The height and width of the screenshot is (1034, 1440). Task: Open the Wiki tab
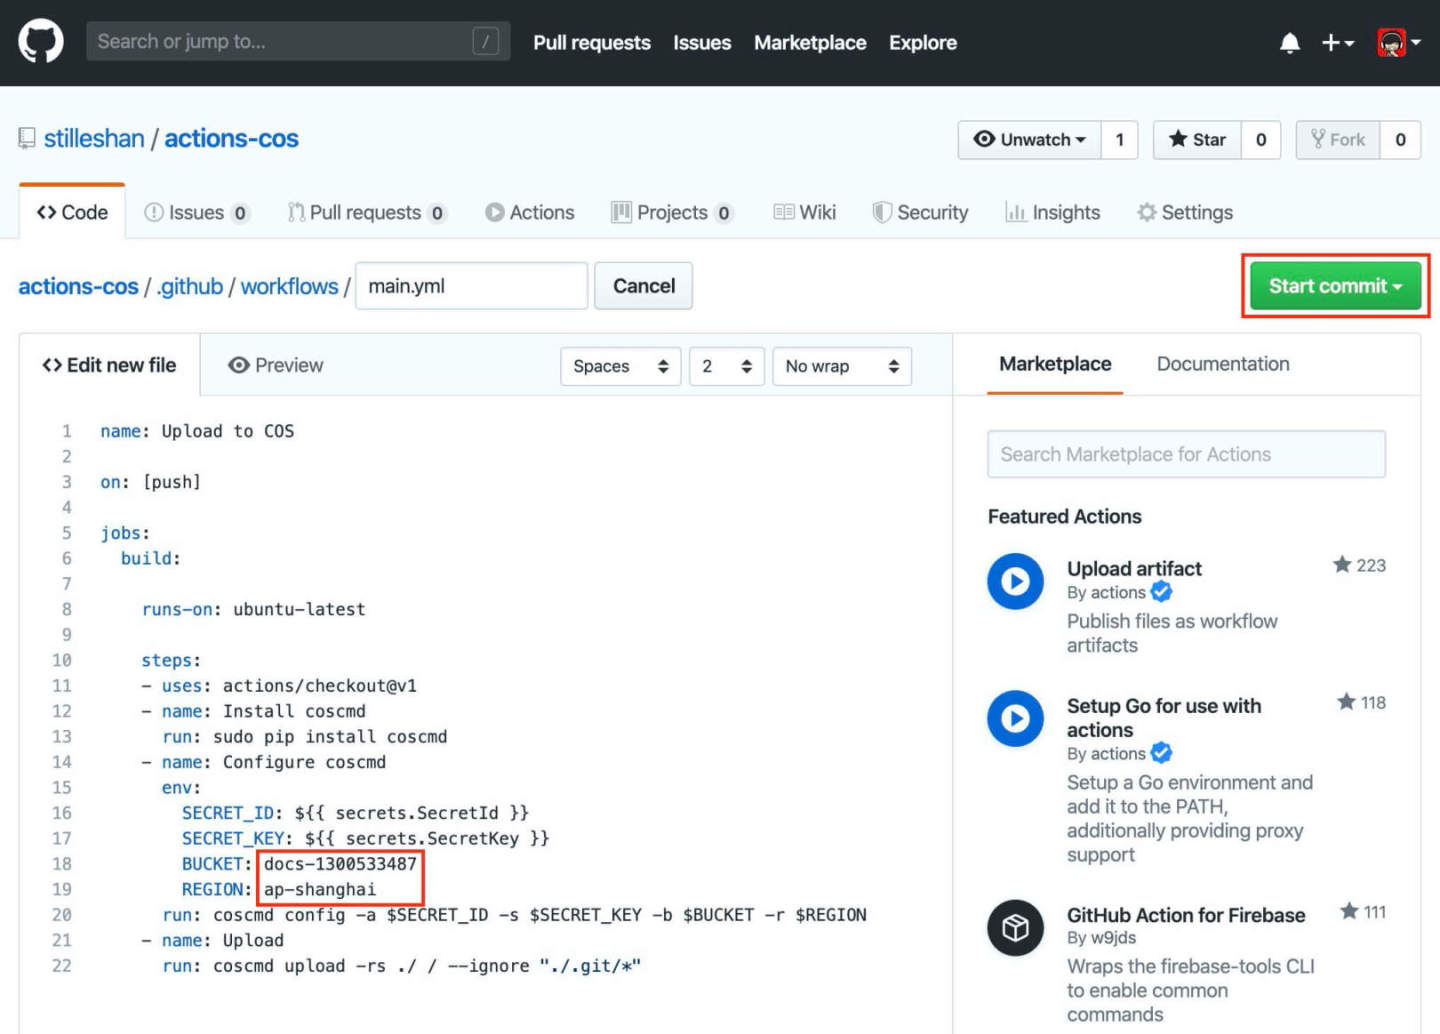click(805, 212)
